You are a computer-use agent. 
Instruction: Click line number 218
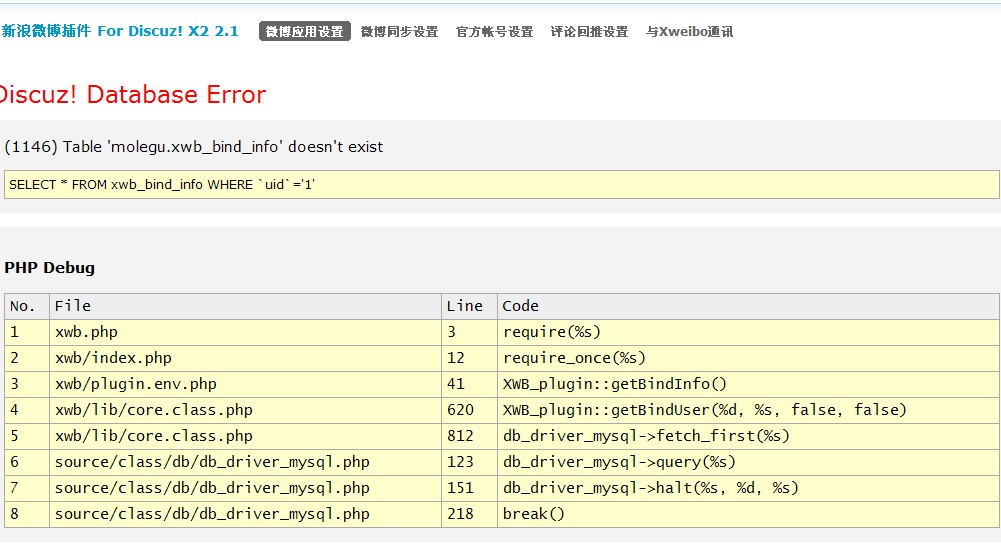[469, 515]
